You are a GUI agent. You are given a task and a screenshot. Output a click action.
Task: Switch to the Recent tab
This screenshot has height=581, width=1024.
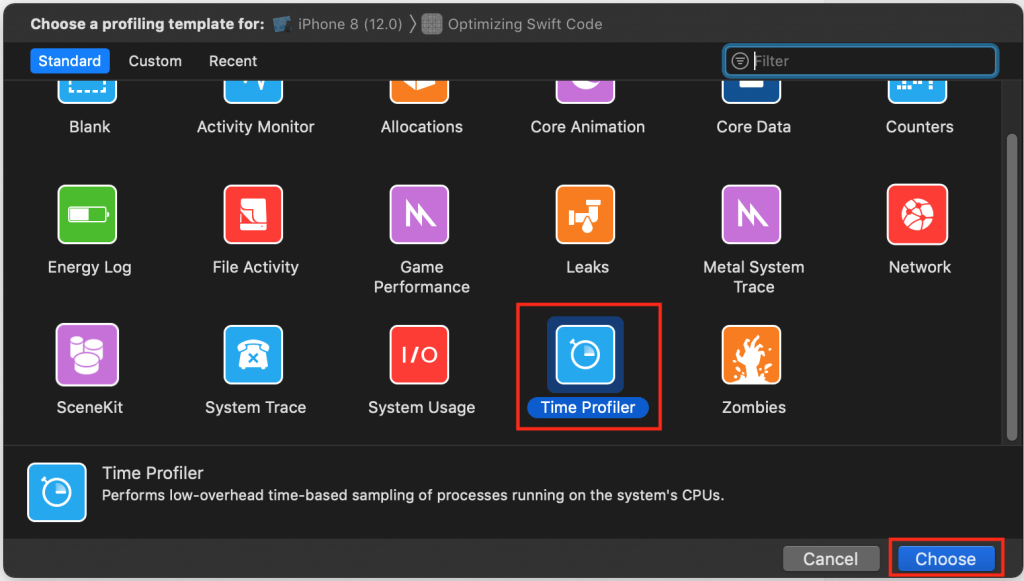coord(233,61)
